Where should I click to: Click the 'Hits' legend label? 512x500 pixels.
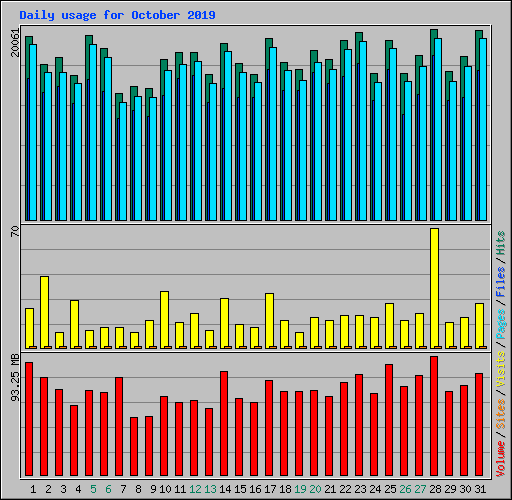[x=500, y=243]
